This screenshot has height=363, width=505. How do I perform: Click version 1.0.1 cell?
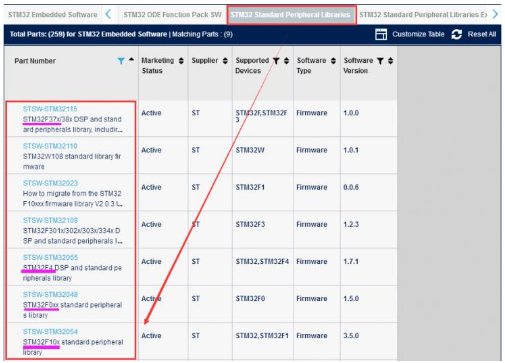tap(351, 150)
